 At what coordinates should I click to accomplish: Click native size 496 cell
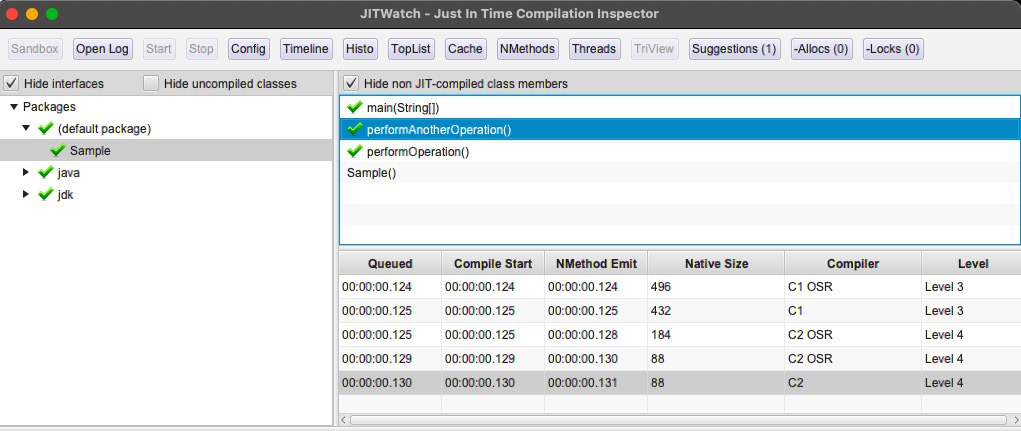[716, 286]
